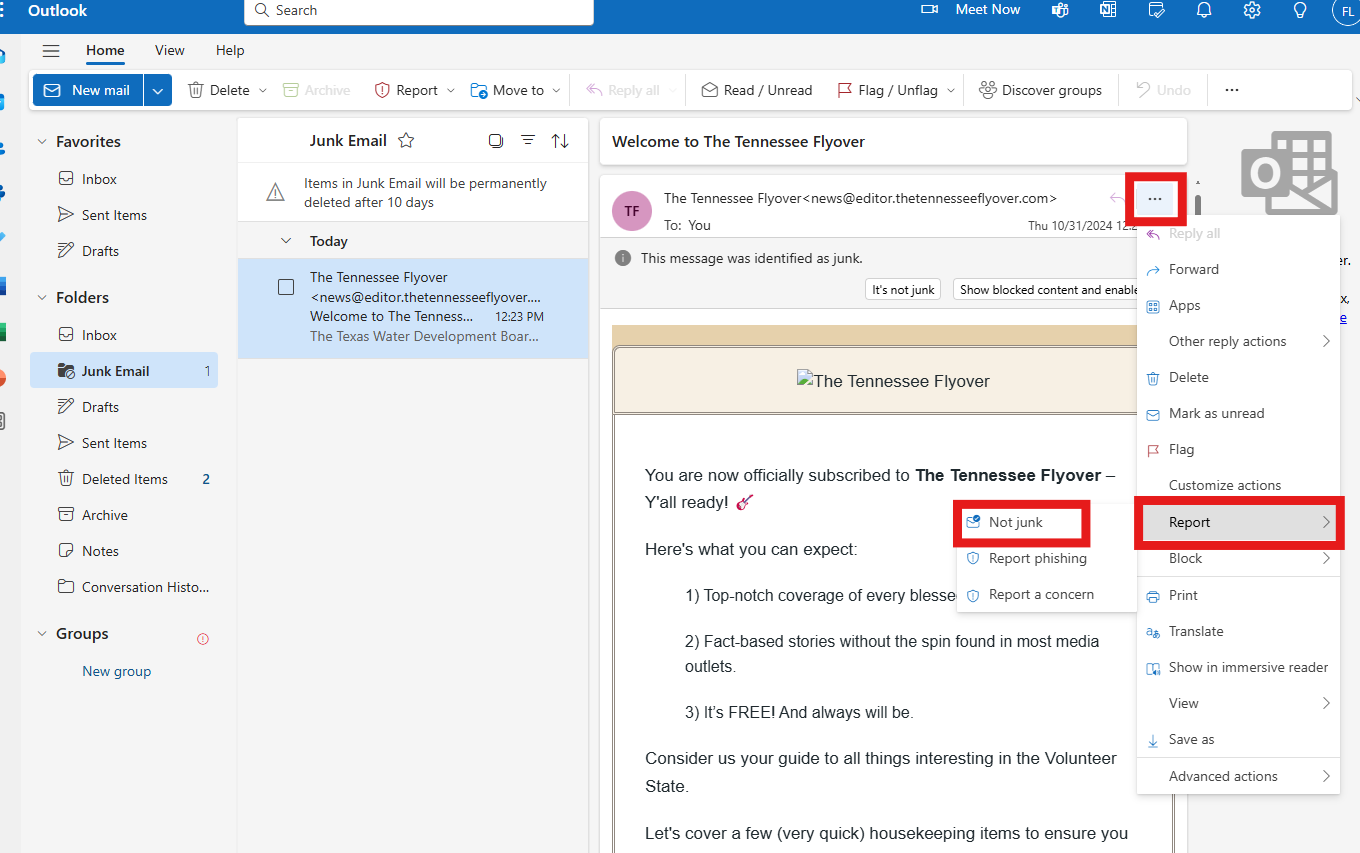Select Show in immersive reader

coord(1238,667)
